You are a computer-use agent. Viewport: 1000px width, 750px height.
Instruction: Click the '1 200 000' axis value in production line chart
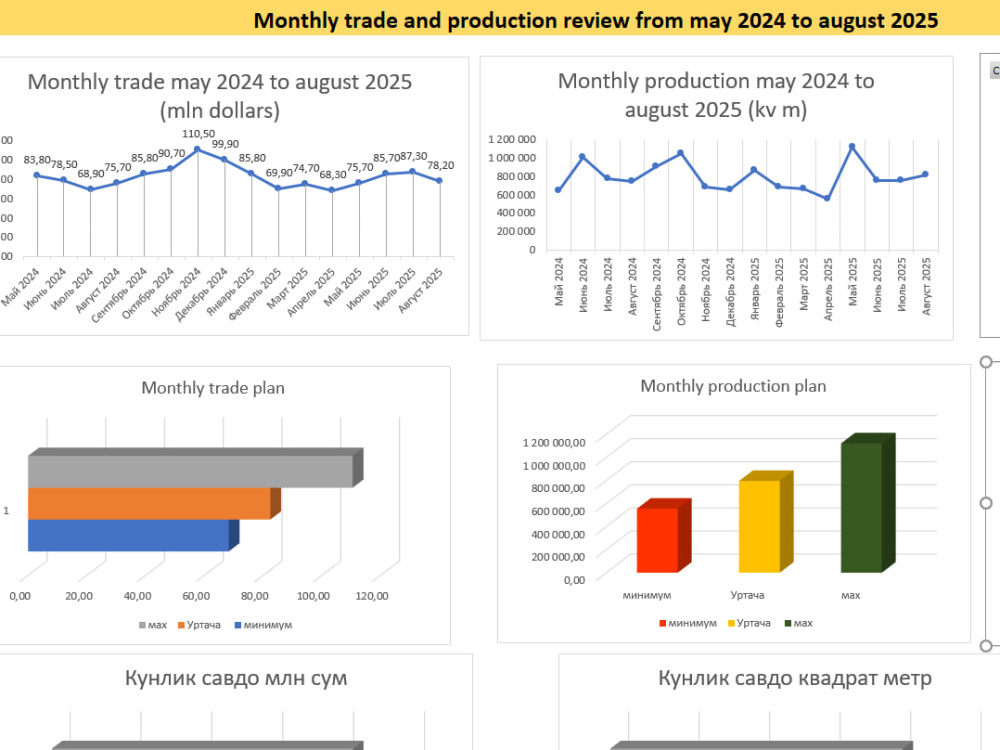coord(511,139)
